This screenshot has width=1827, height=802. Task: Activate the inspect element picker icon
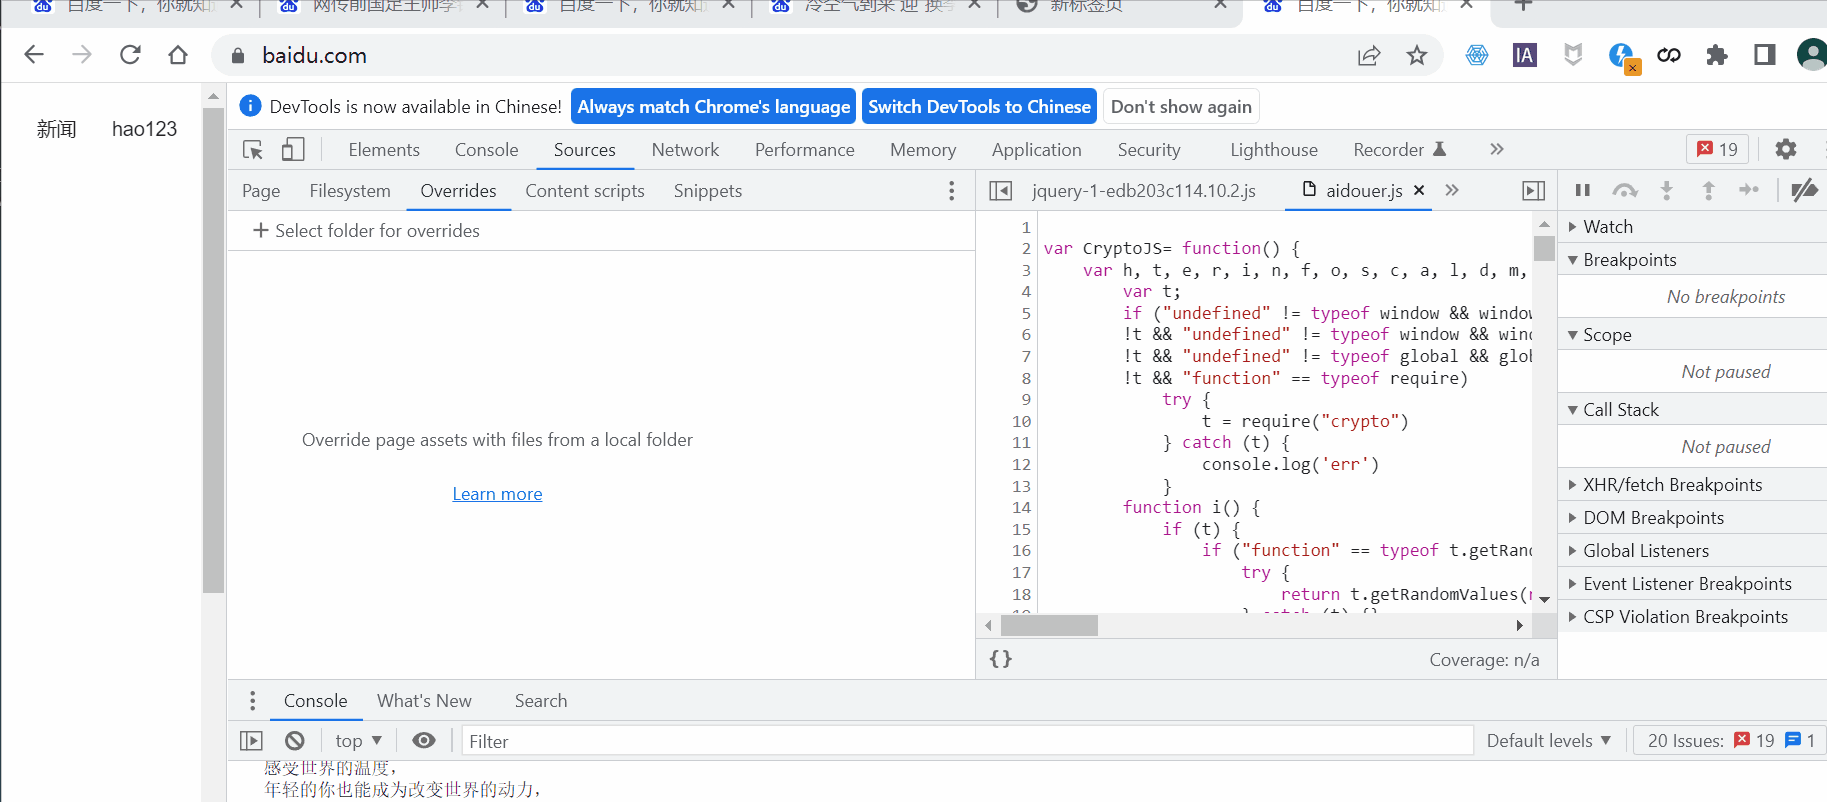[253, 150]
